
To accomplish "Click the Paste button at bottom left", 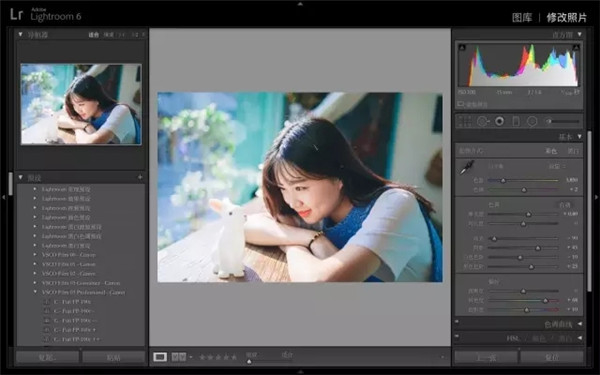I will pos(114,357).
